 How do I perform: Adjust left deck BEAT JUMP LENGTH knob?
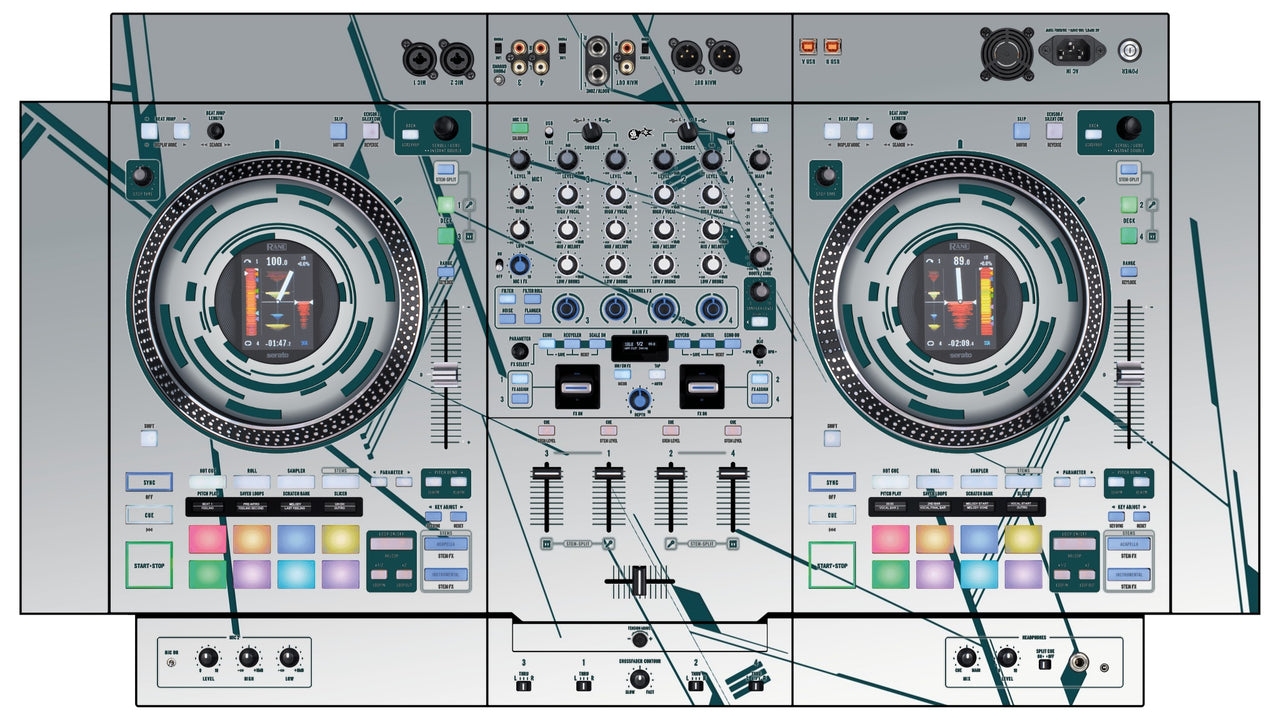(x=215, y=131)
